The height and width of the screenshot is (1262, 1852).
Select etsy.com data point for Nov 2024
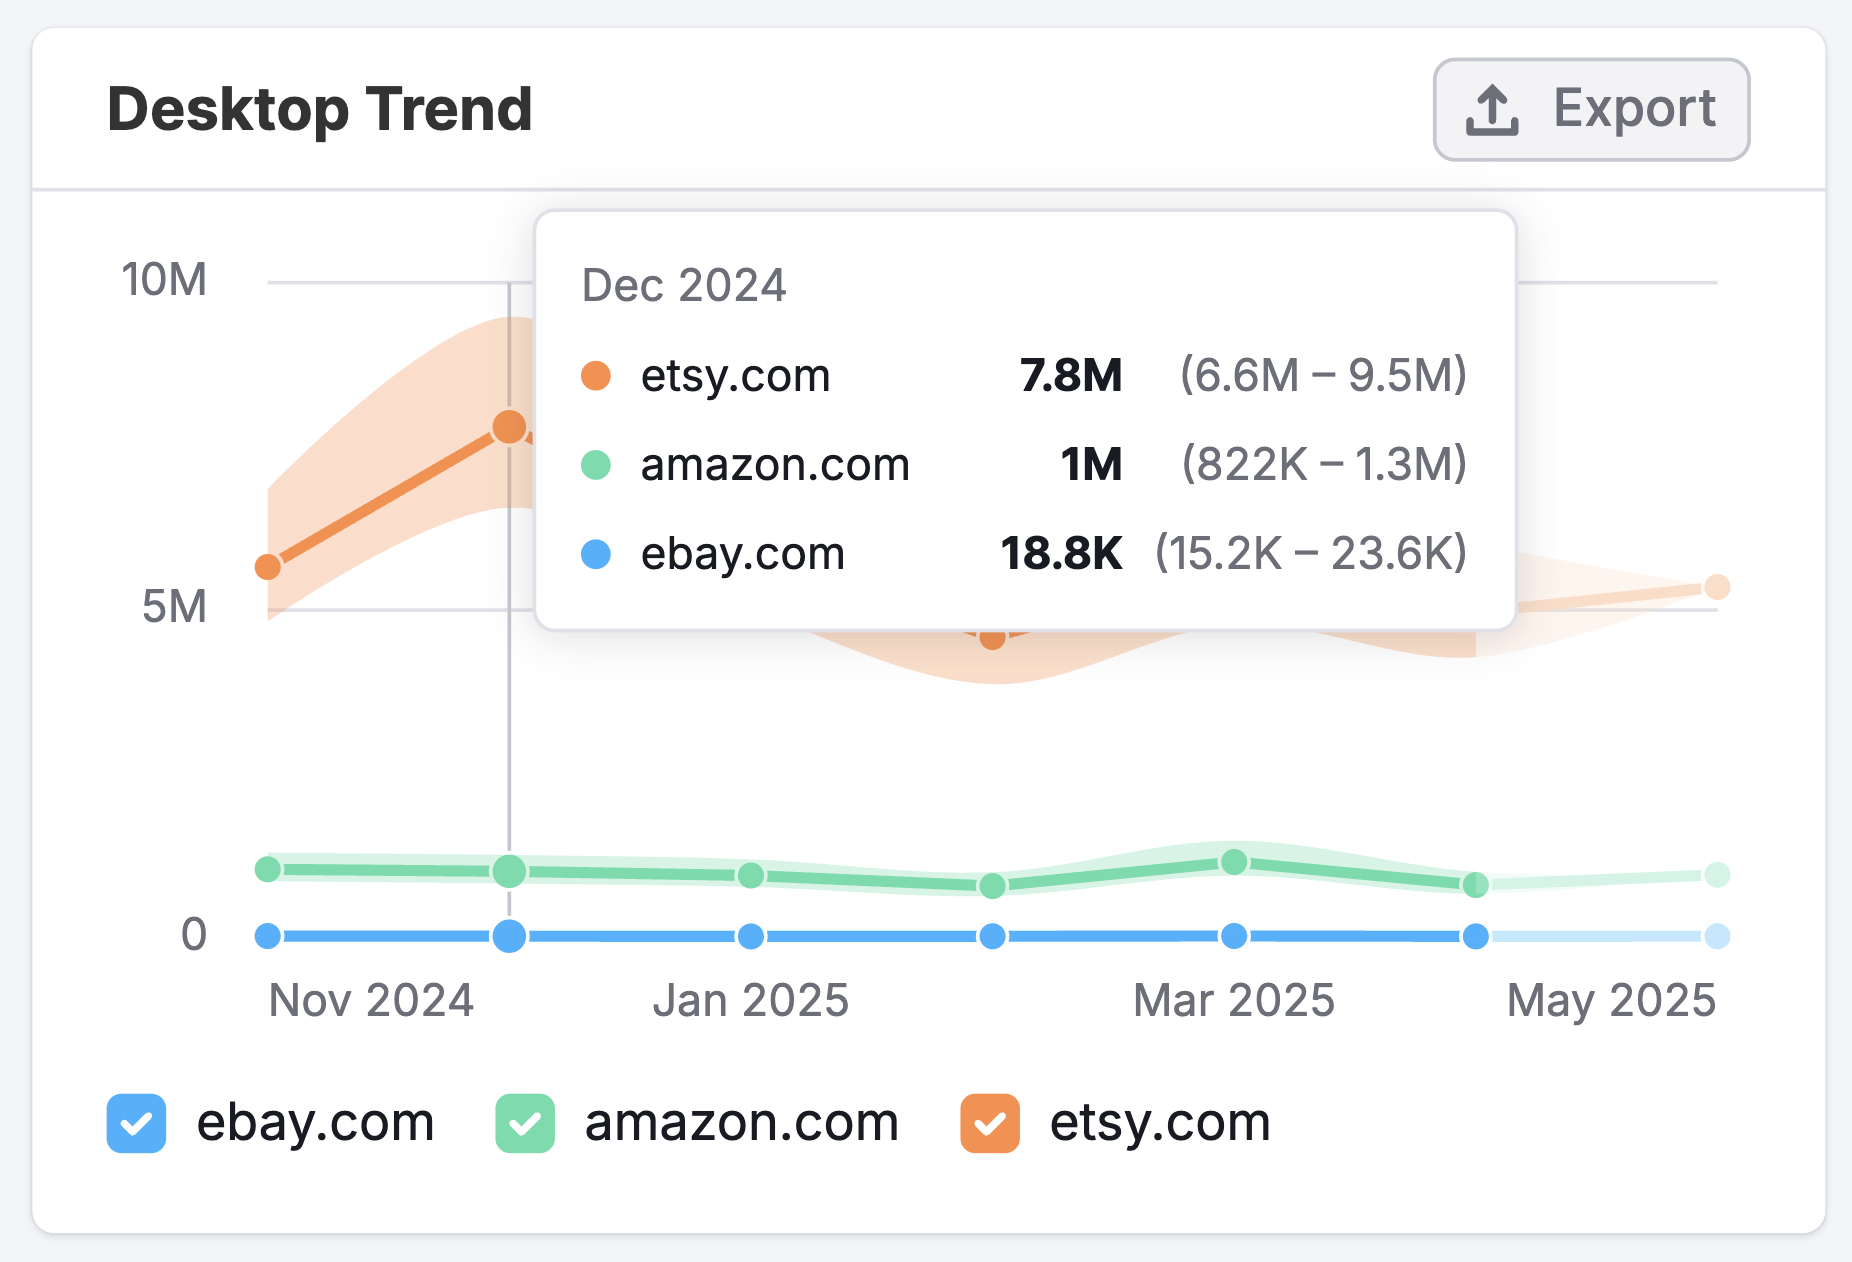click(268, 567)
